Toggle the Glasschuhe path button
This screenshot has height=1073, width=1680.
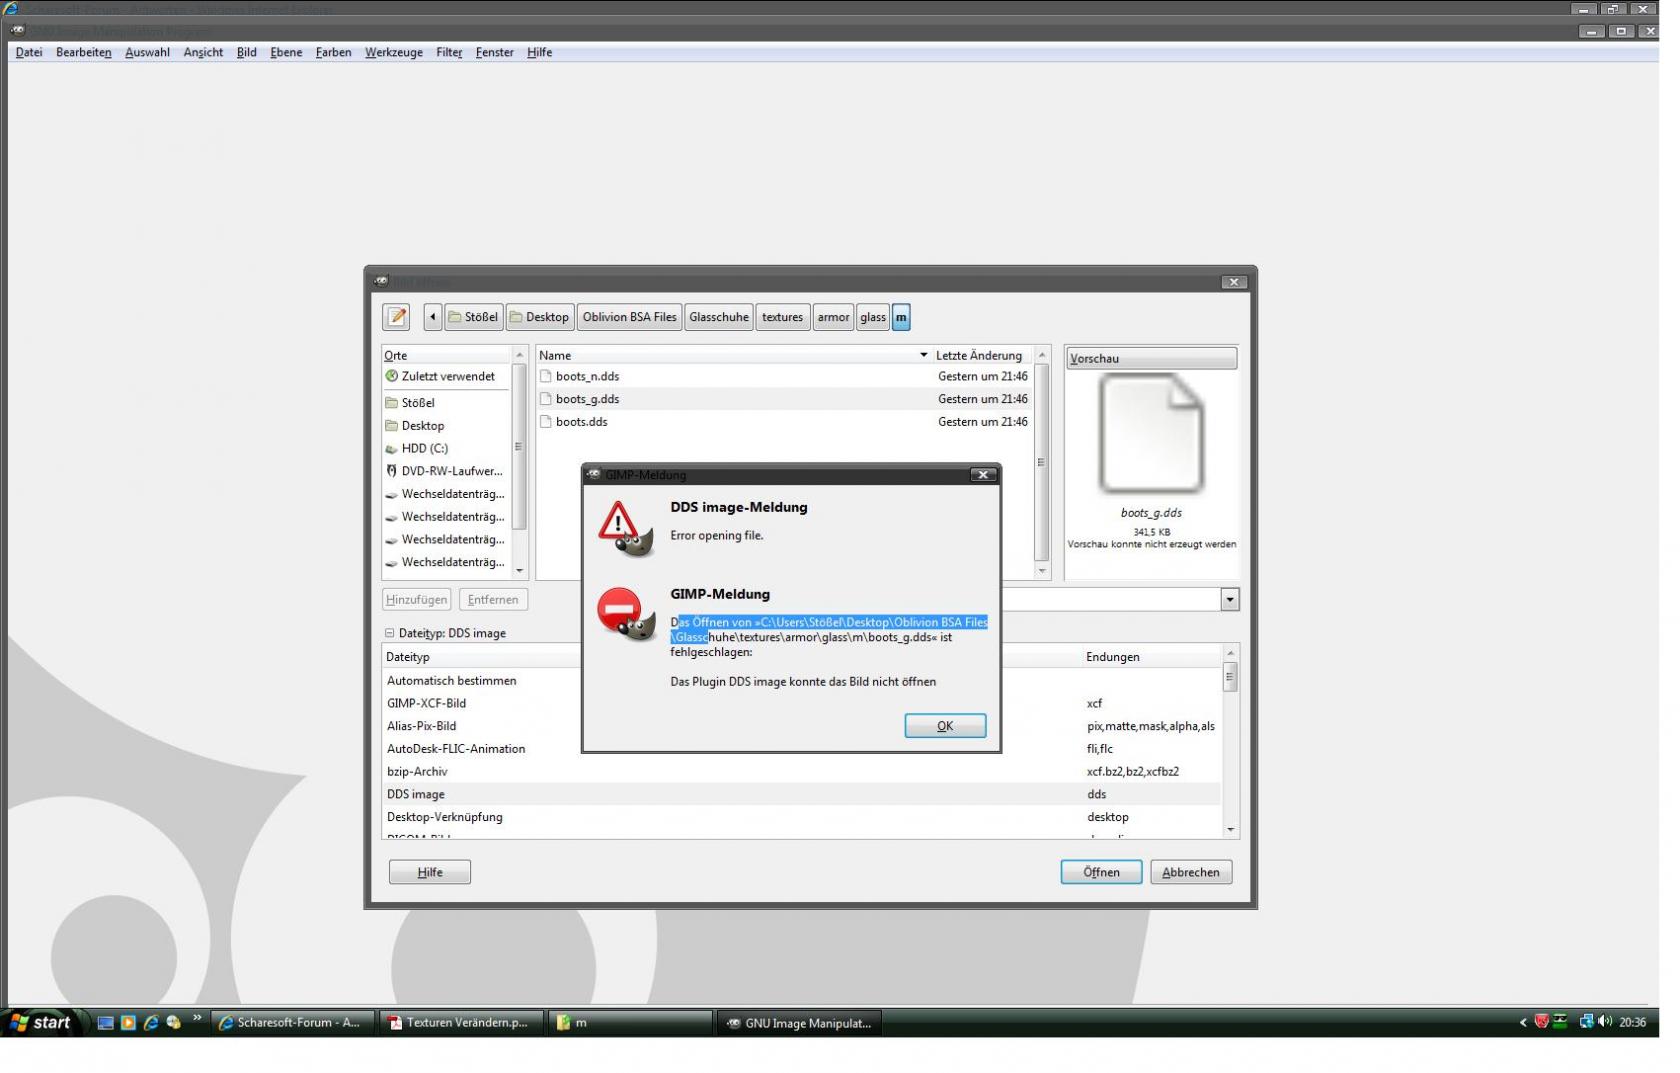click(x=718, y=317)
